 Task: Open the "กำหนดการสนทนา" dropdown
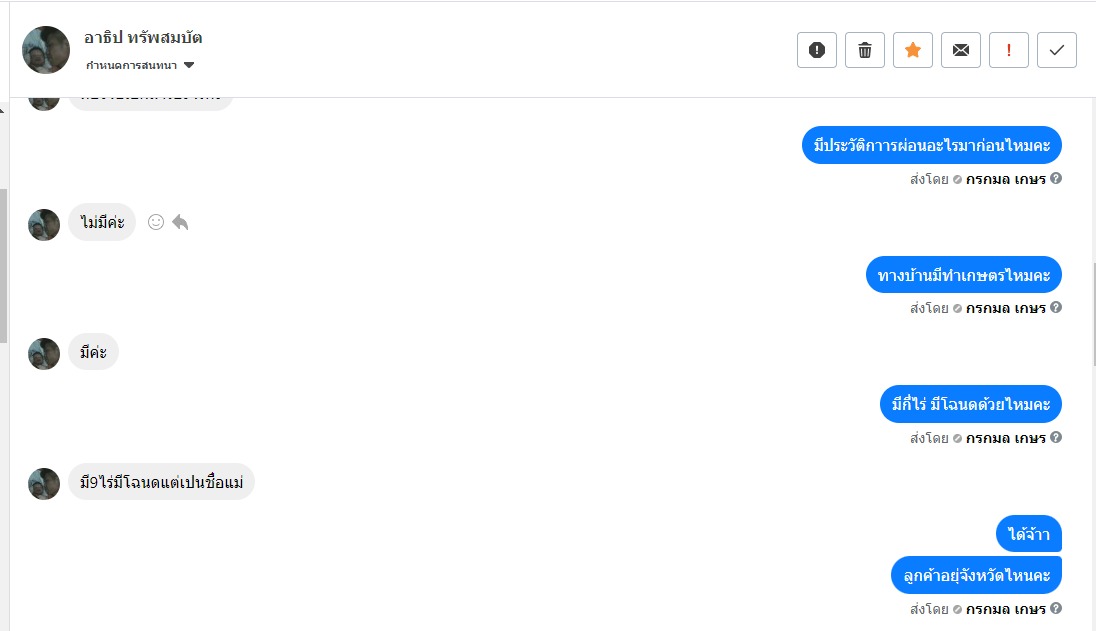click(189, 66)
